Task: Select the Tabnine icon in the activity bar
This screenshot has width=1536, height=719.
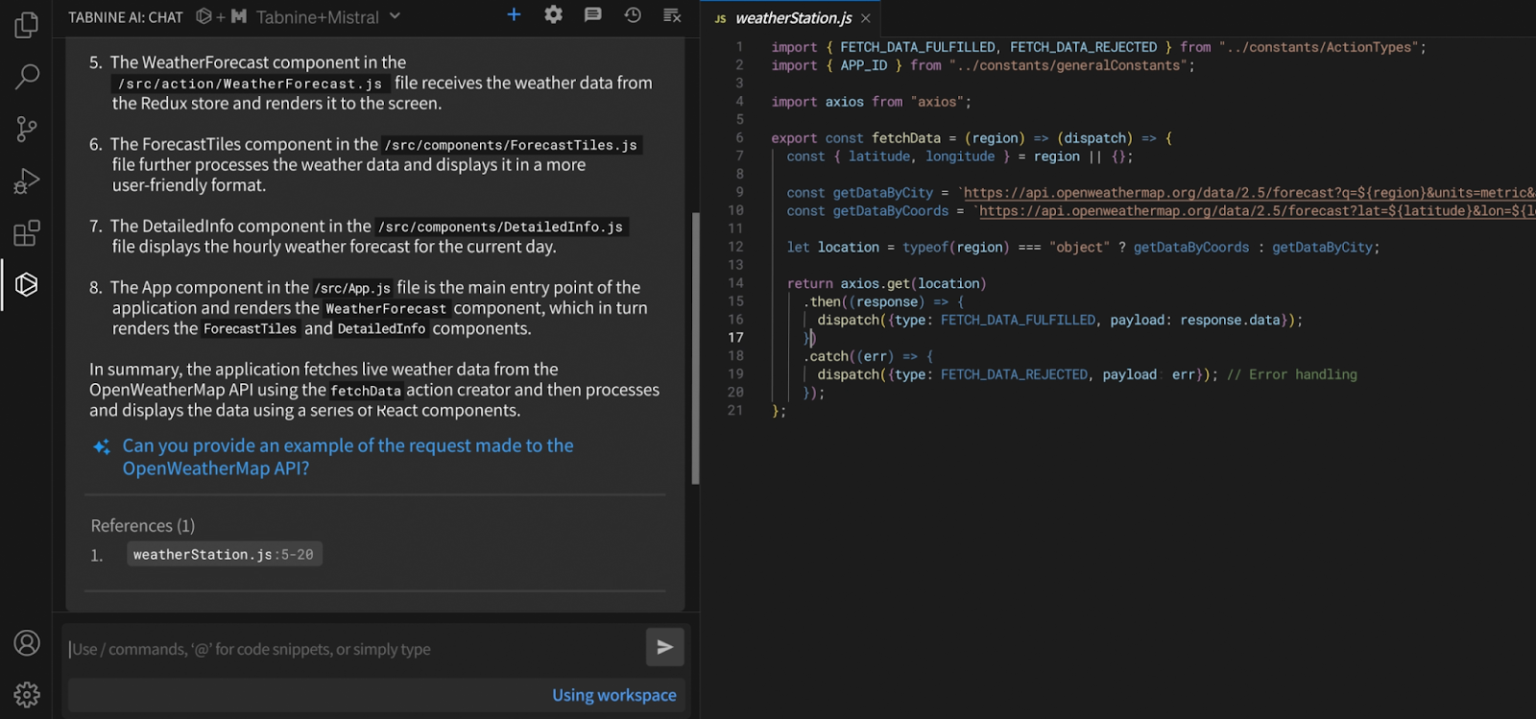Action: click(25, 285)
